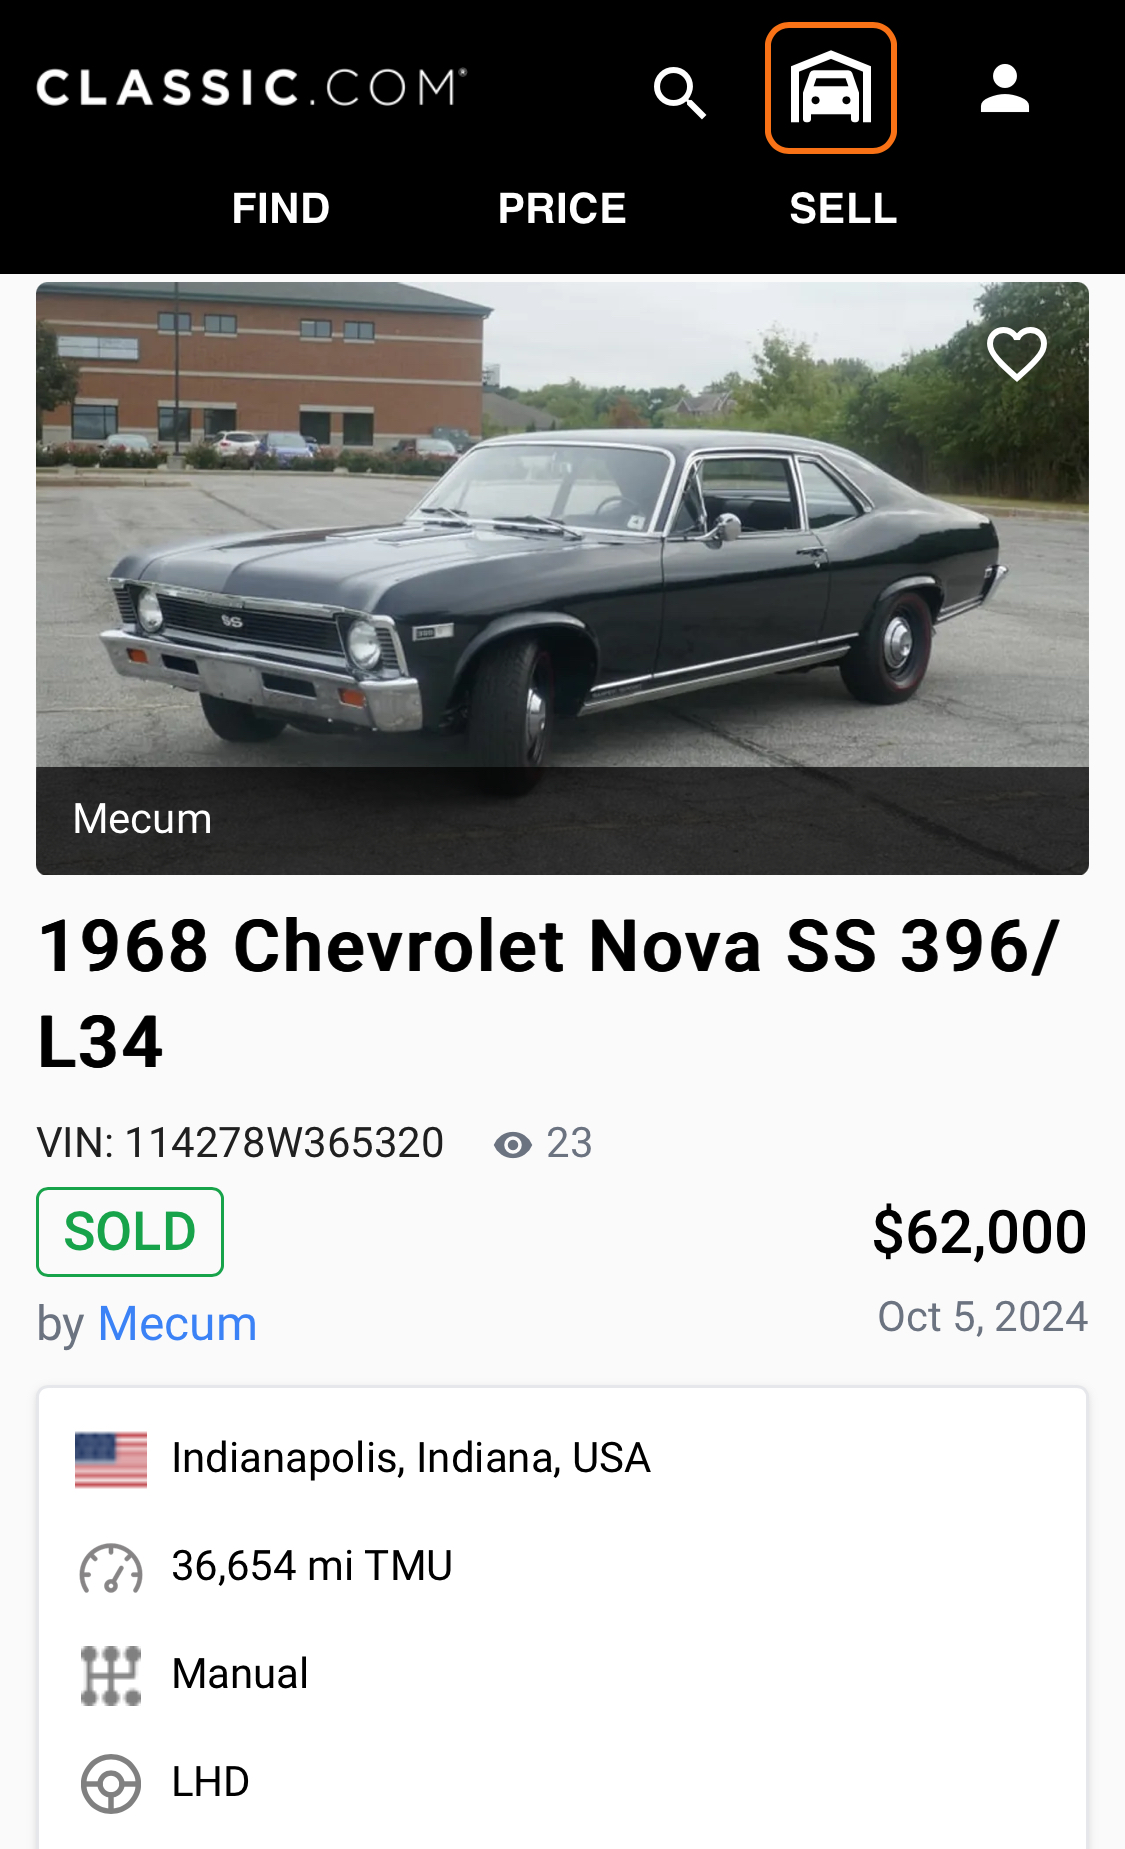The width and height of the screenshot is (1125, 1849).
Task: Click the Indianapolis, Indiana, USA location
Action: [x=411, y=1458]
